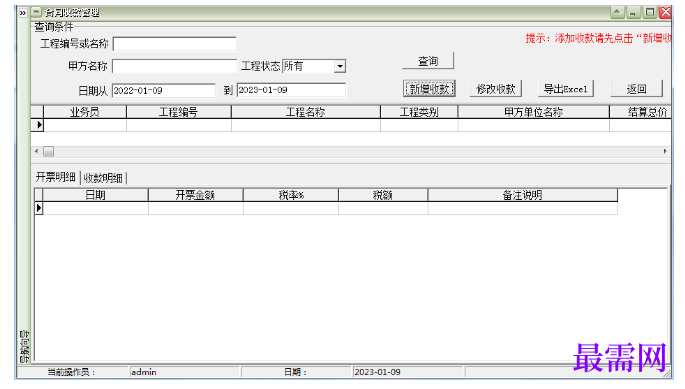Click the upper grid row selector arrow
This screenshot has width=685, height=389.
click(x=39, y=125)
